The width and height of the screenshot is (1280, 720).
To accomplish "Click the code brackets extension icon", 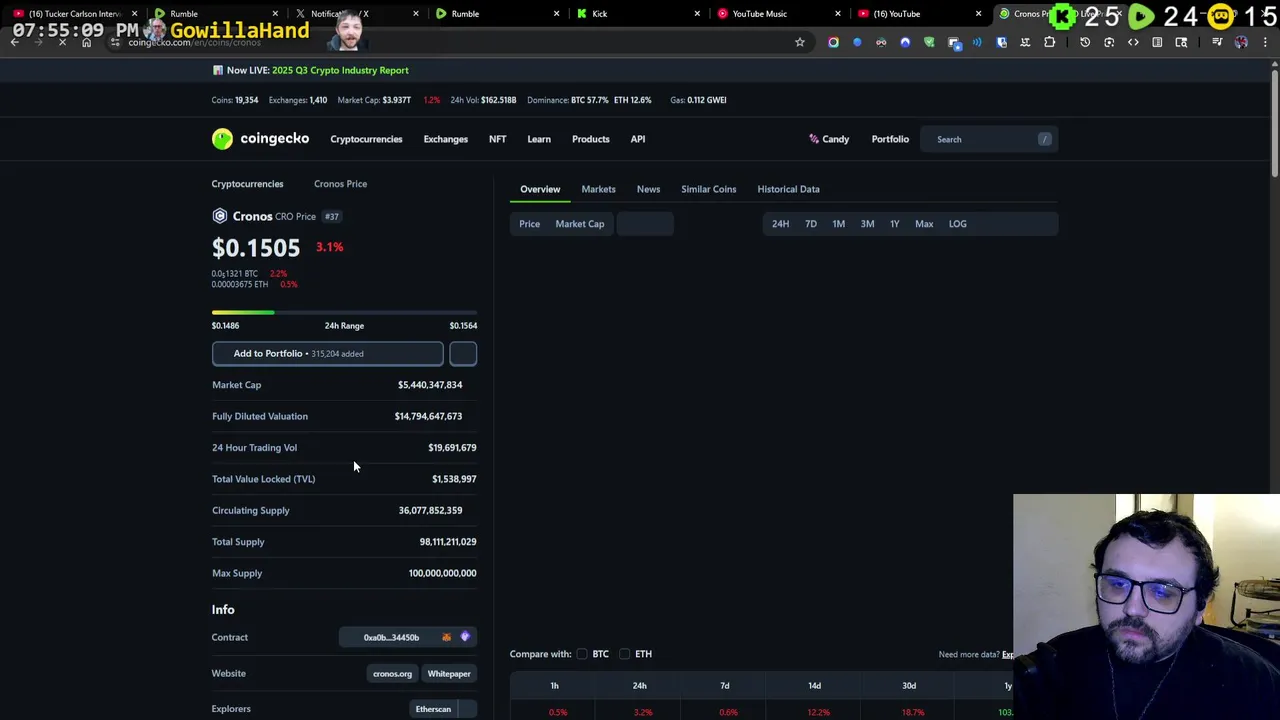I will tap(1133, 42).
